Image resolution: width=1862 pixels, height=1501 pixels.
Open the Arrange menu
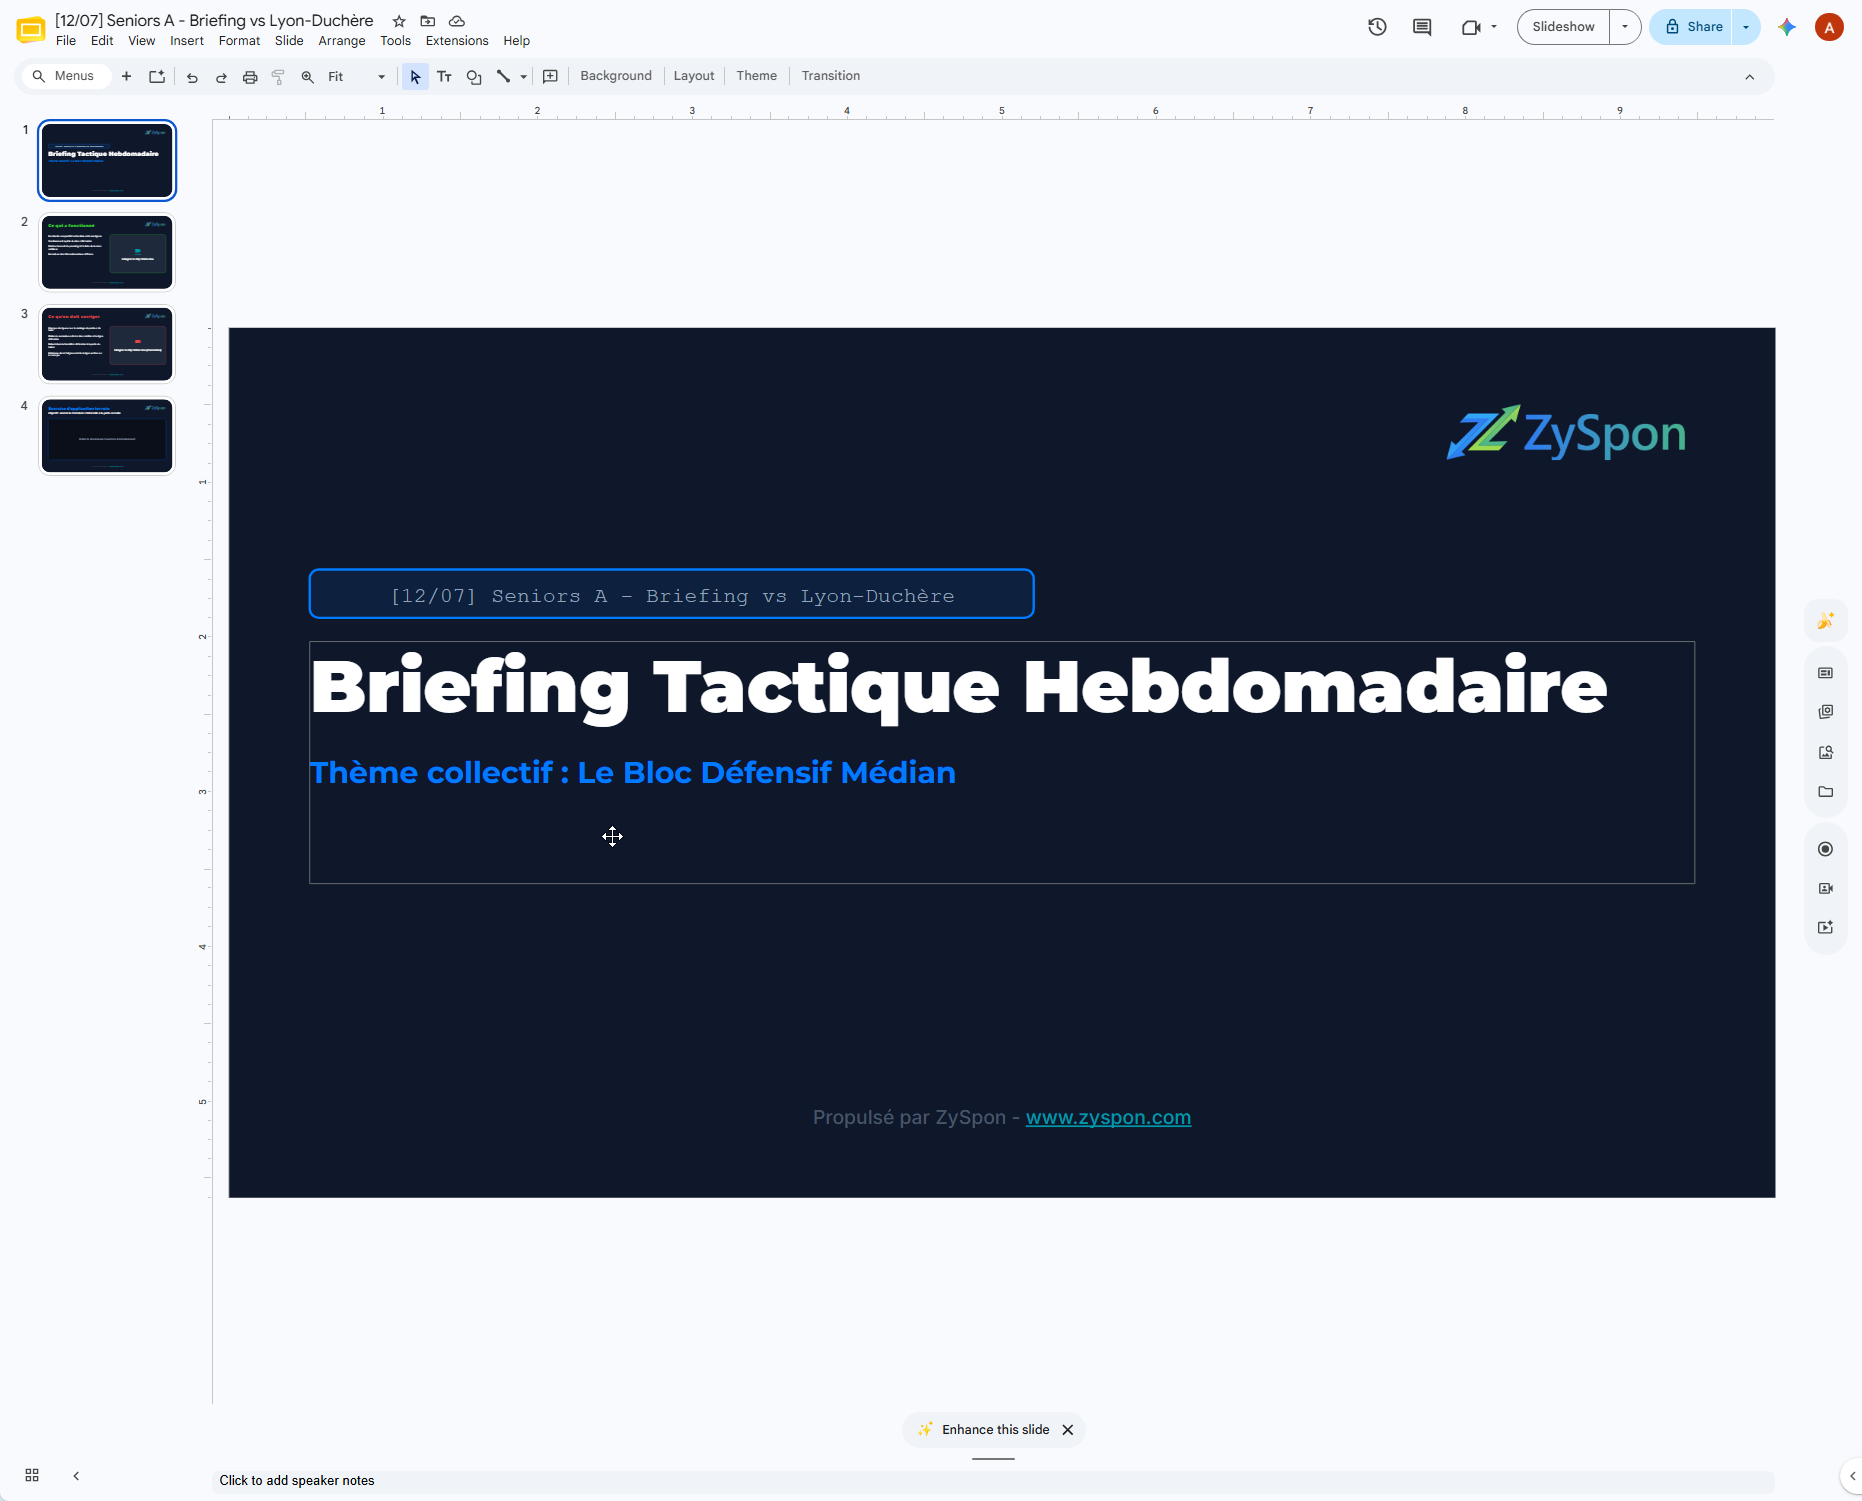[x=342, y=41]
